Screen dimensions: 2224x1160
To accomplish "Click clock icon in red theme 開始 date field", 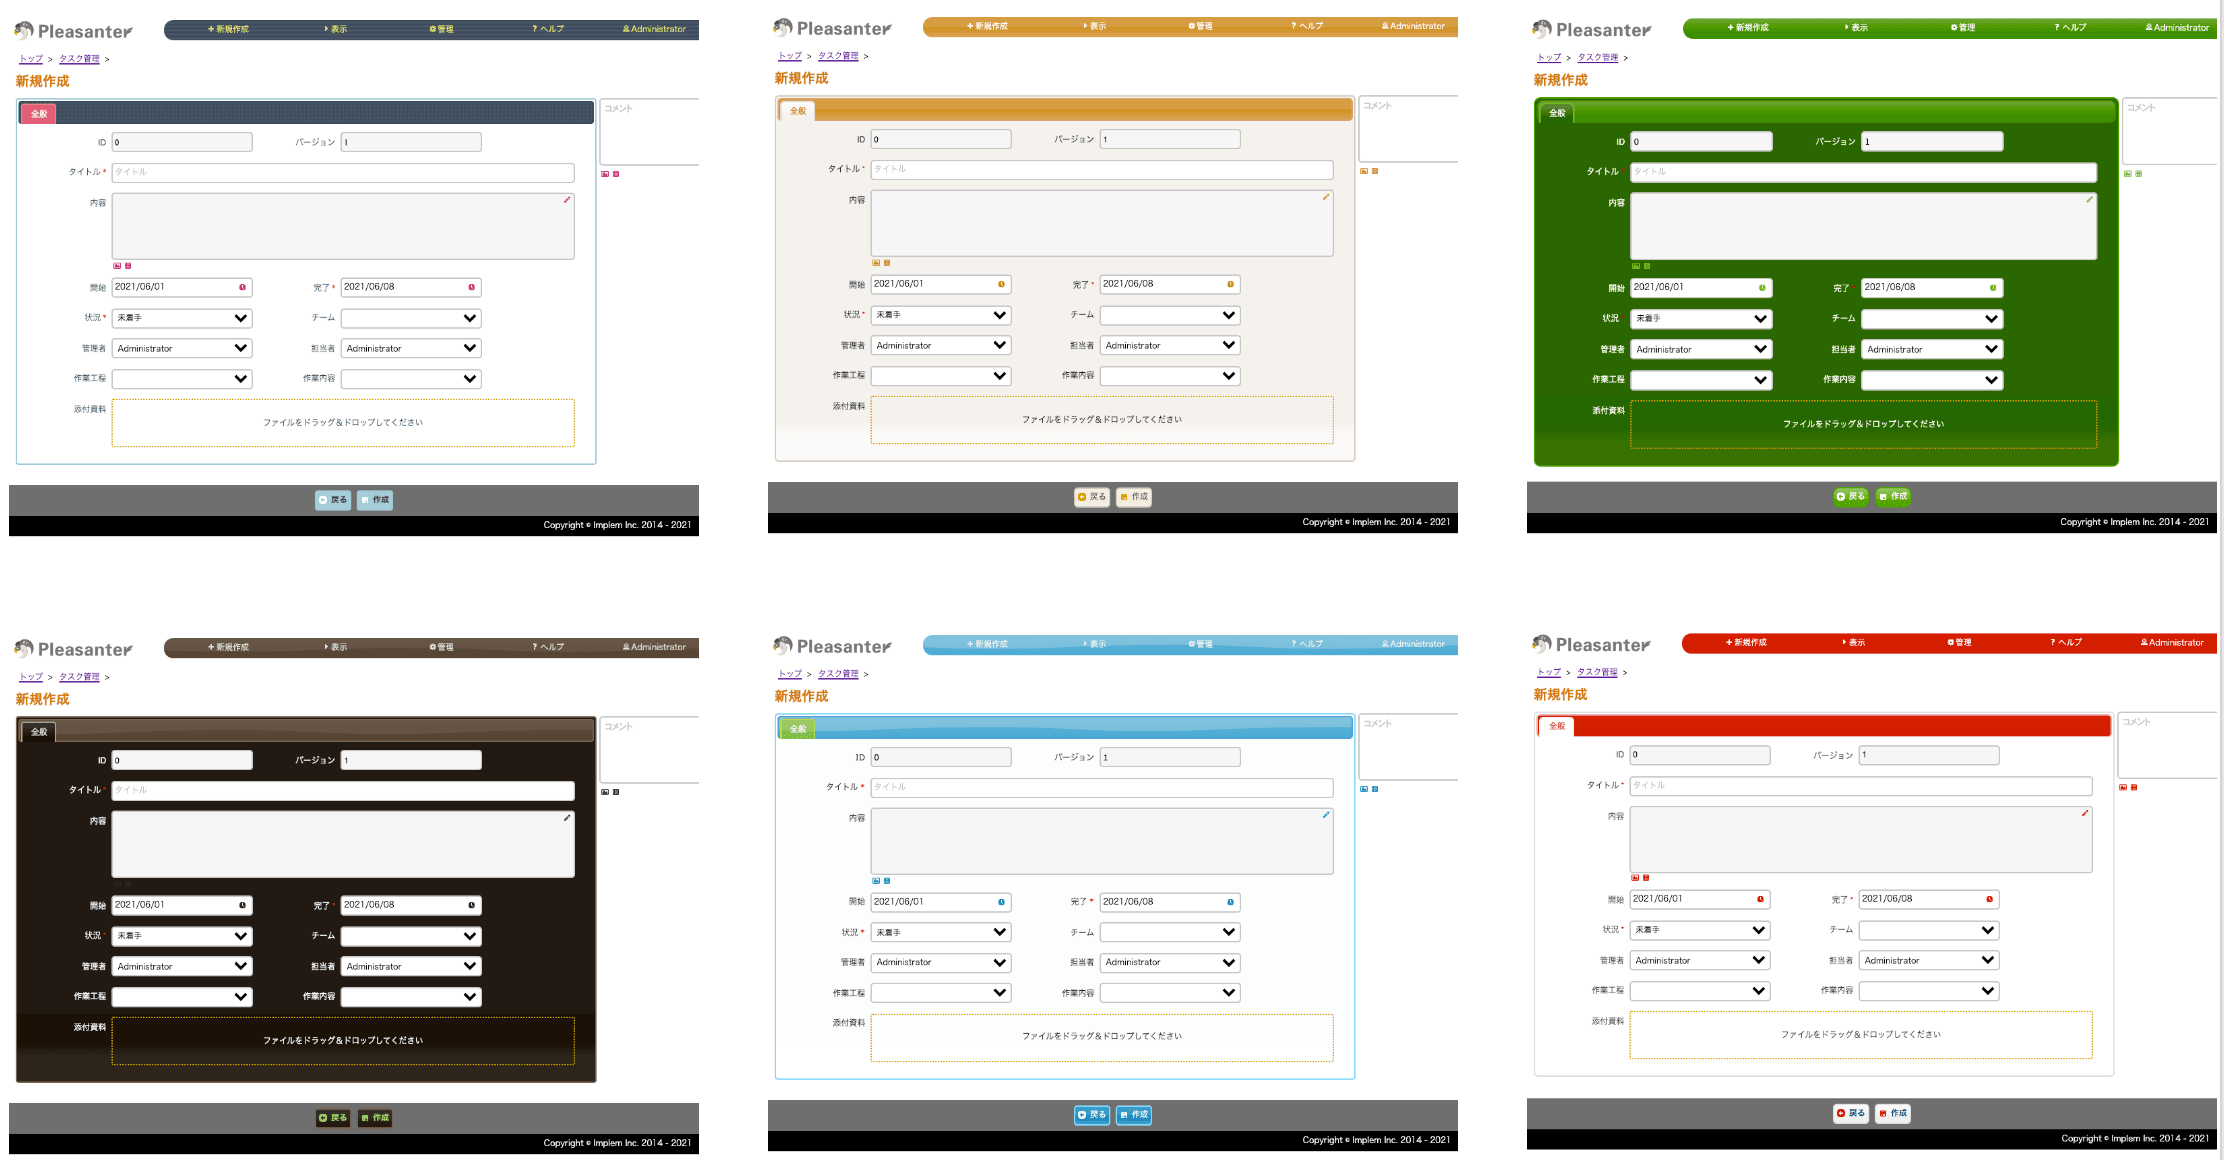I will (1760, 899).
